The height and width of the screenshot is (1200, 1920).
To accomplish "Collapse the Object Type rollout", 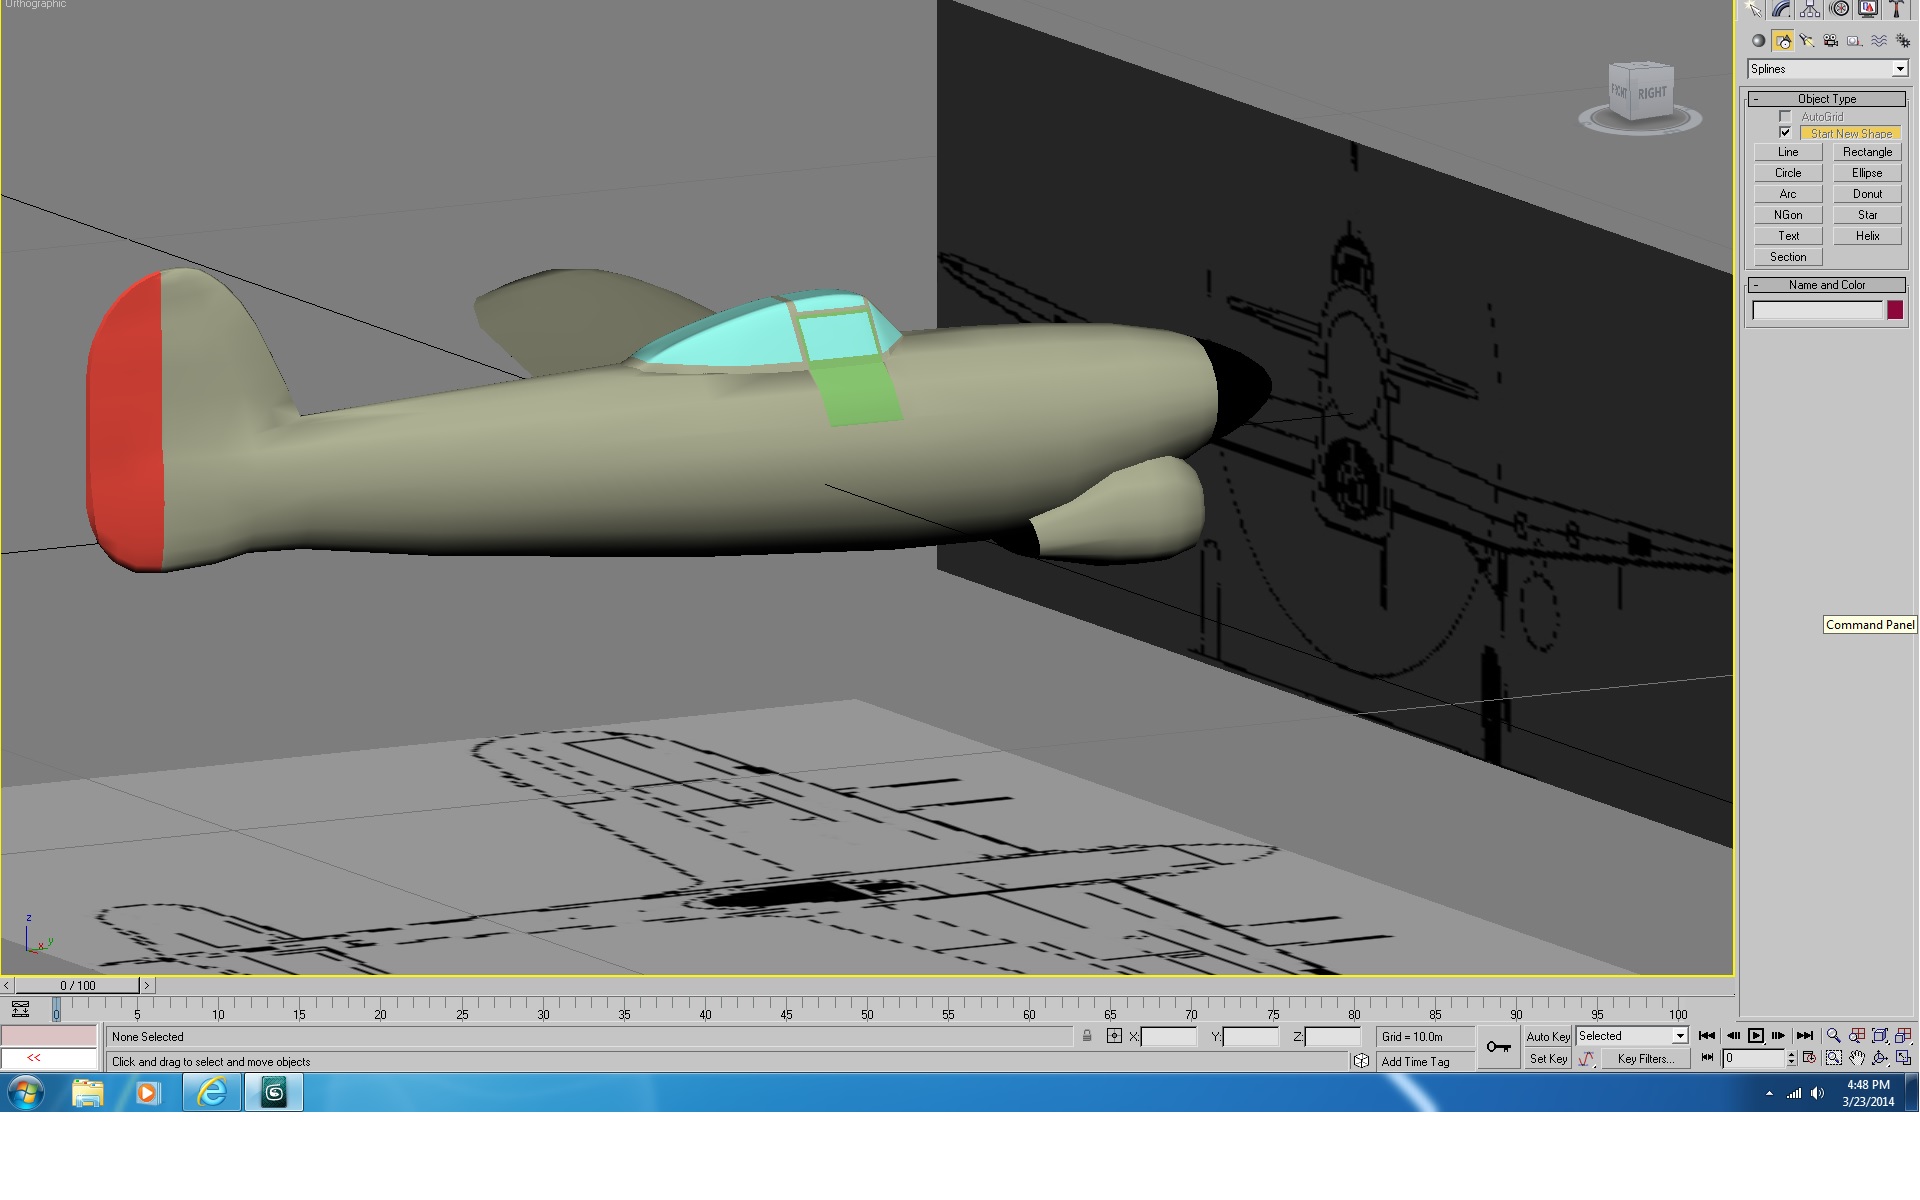I will (1827, 99).
